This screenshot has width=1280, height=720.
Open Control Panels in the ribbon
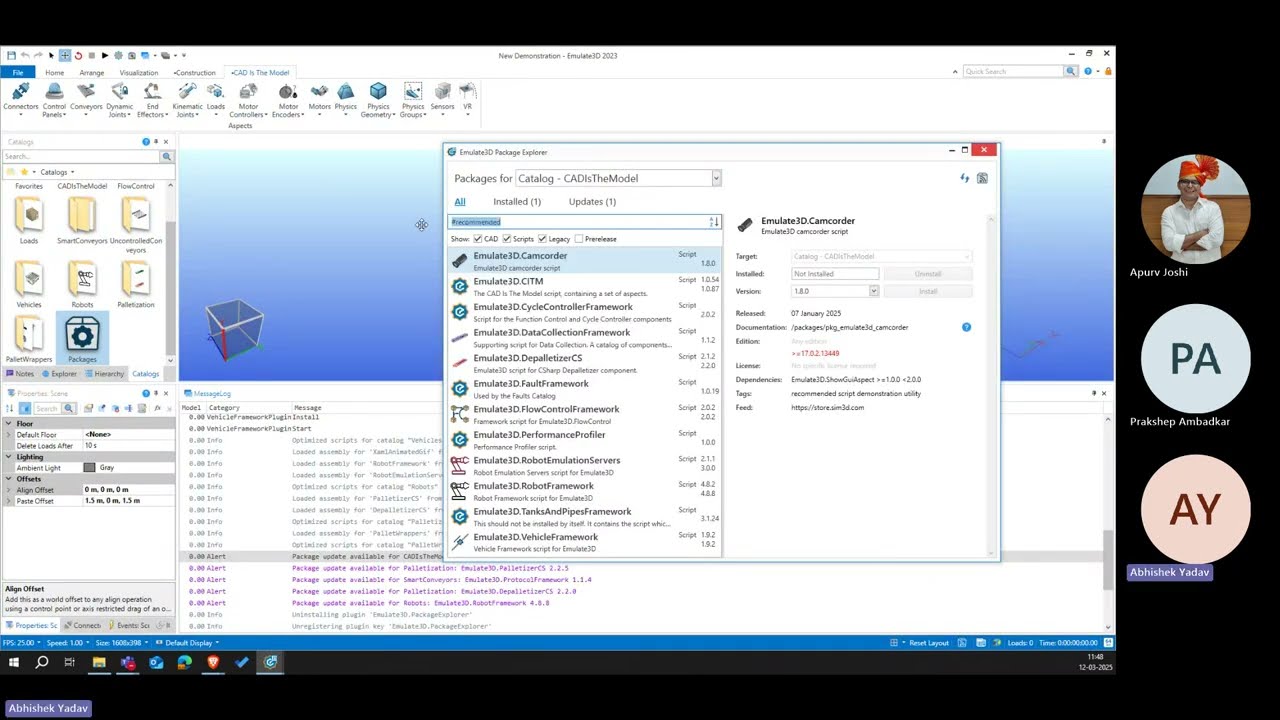tap(54, 100)
